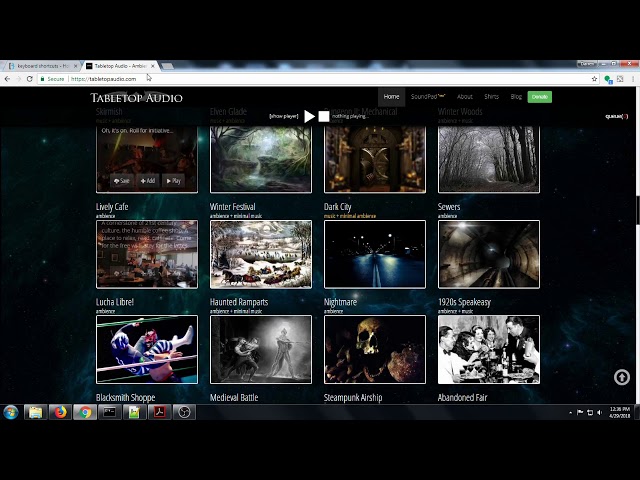The image size is (640, 480).
Task: Open OBS Studio from the taskbar
Action: 184,412
